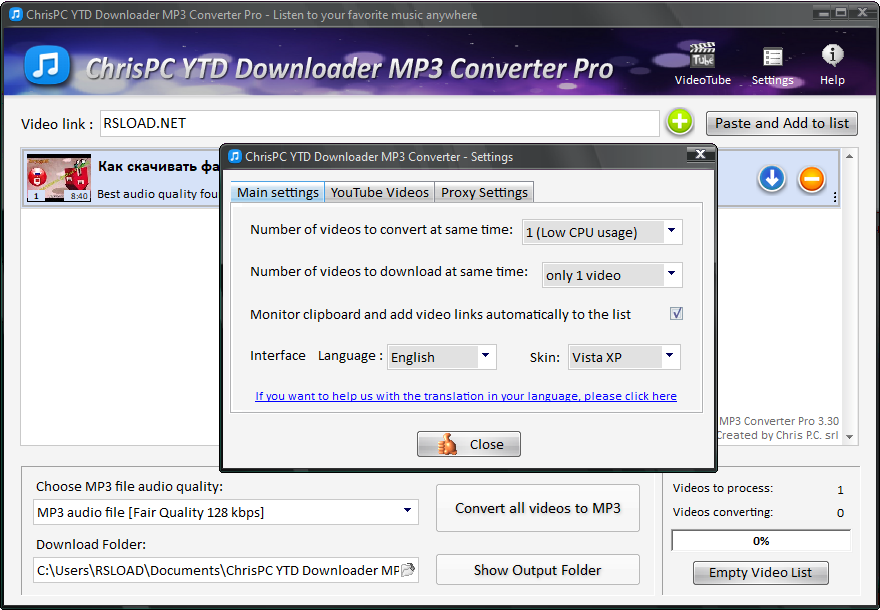Open the video item three-dots menu
Viewport: 880px width, 610px height.
pos(835,197)
